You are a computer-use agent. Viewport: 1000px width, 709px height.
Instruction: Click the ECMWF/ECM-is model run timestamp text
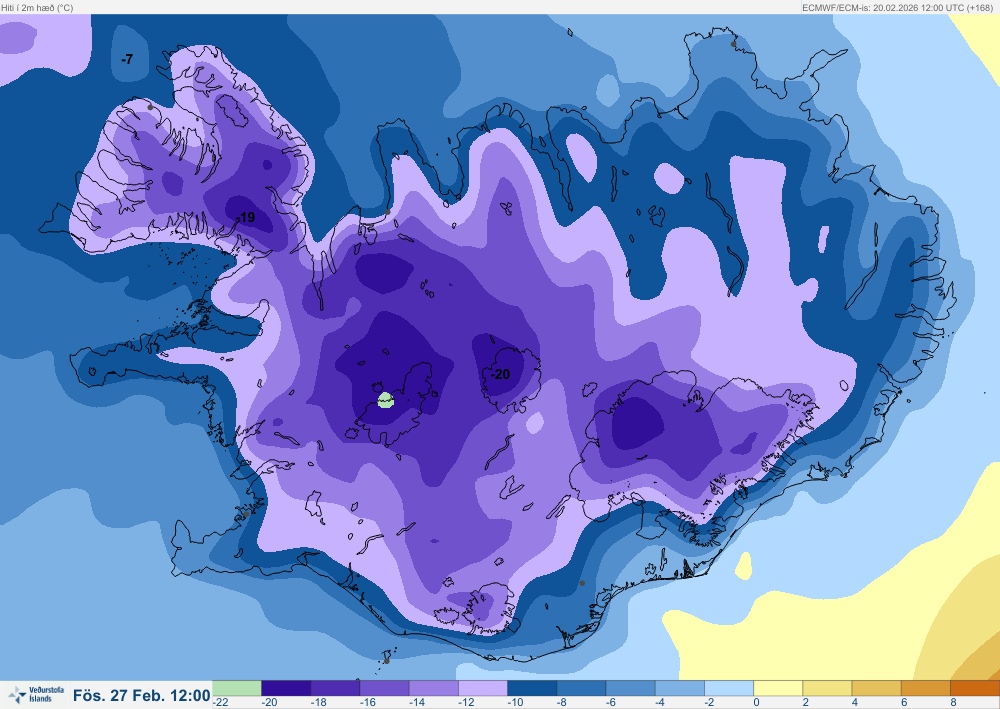click(x=897, y=8)
